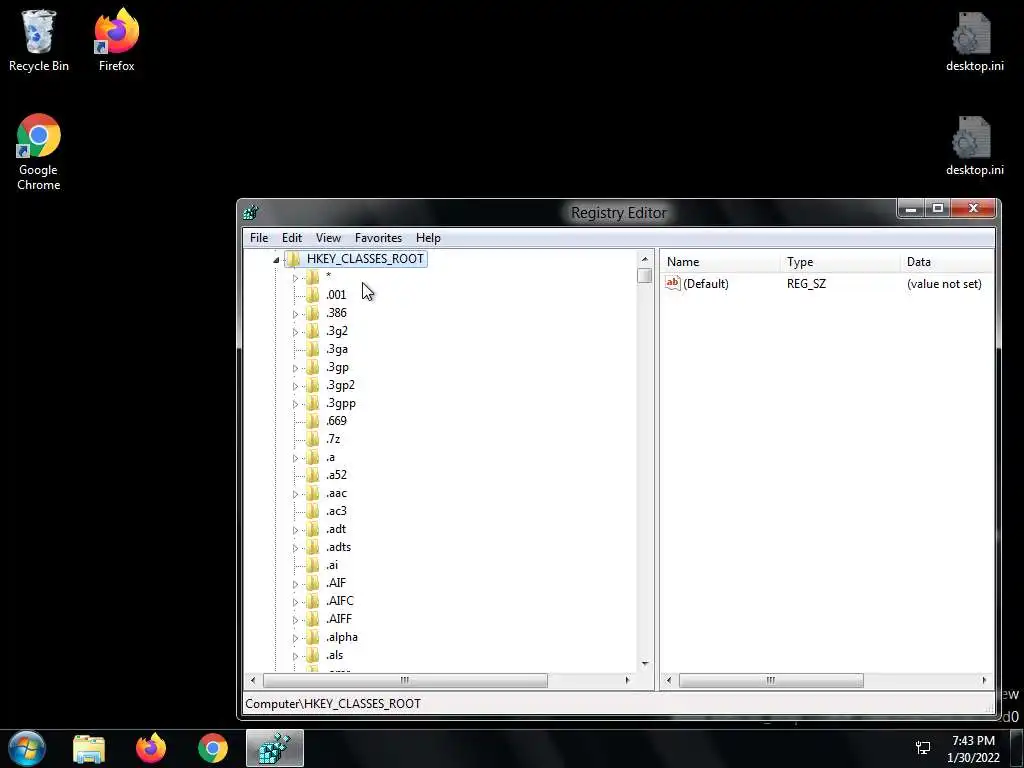Image resolution: width=1024 pixels, height=768 pixels.
Task: Click the Registry Editor taskbar button
Action: tap(274, 748)
